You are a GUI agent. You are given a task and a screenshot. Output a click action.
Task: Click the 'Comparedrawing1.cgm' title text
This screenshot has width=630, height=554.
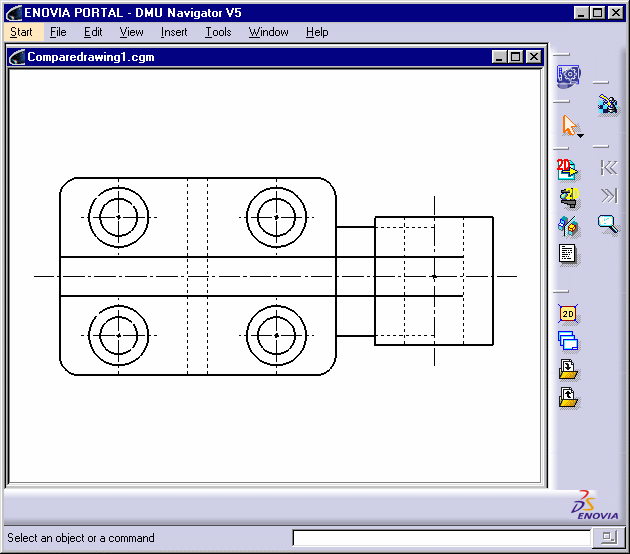91,57
